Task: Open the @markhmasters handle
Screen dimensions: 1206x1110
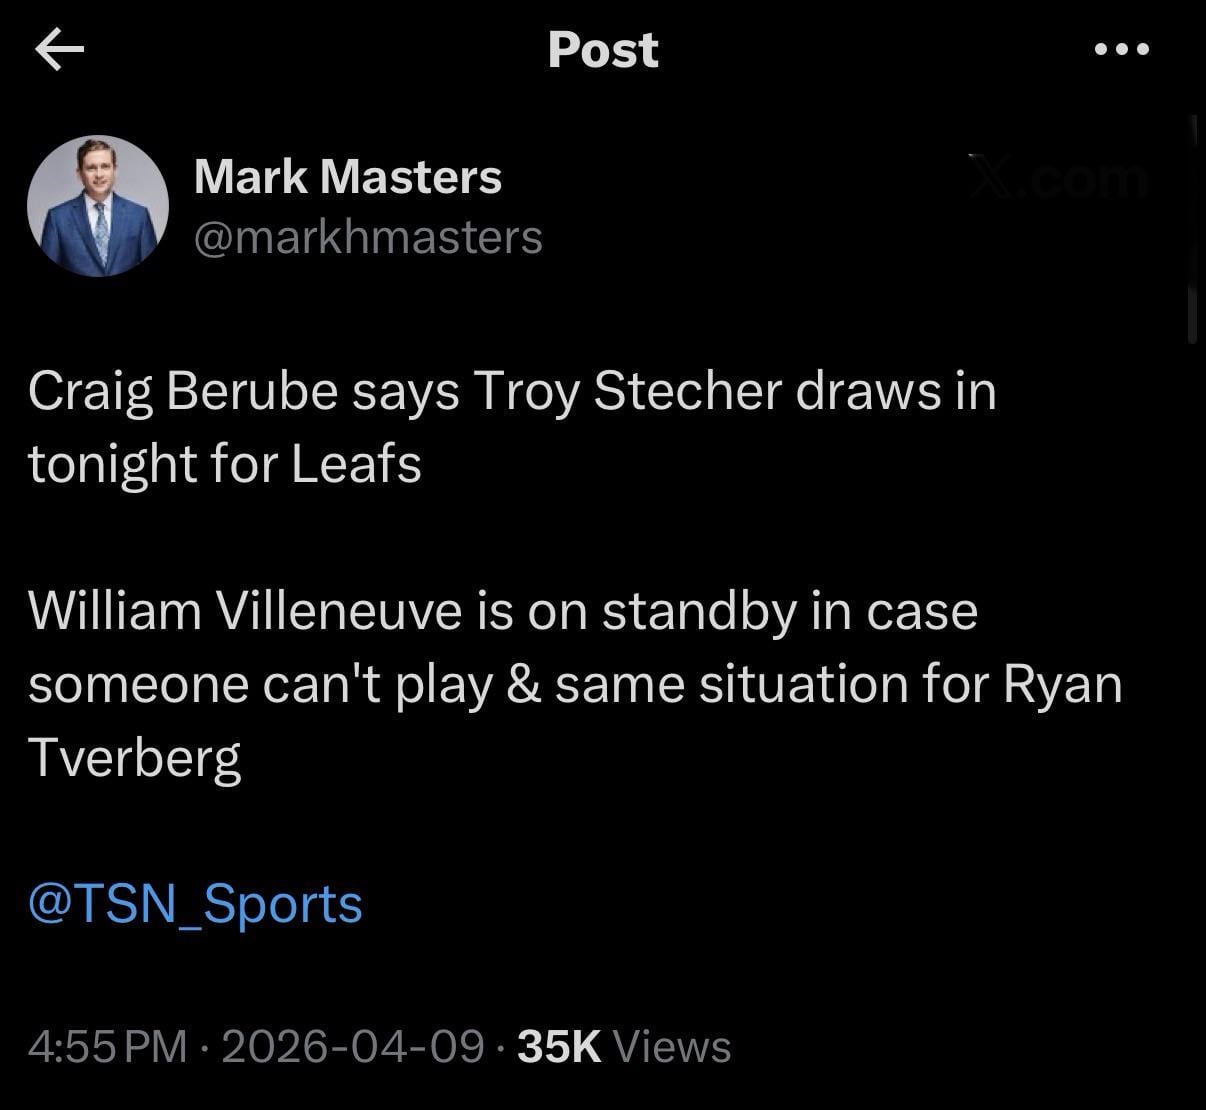Action: [367, 237]
